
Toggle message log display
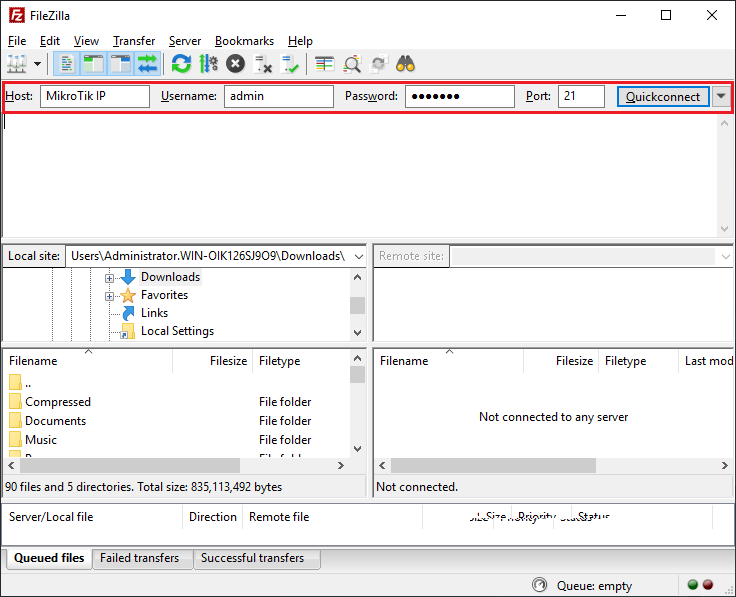coord(67,64)
